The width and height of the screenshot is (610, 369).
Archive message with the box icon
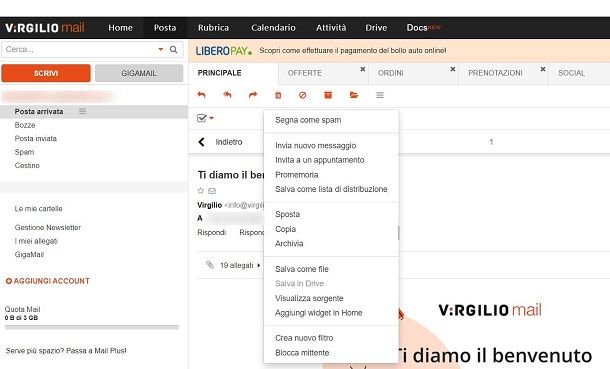(328, 95)
